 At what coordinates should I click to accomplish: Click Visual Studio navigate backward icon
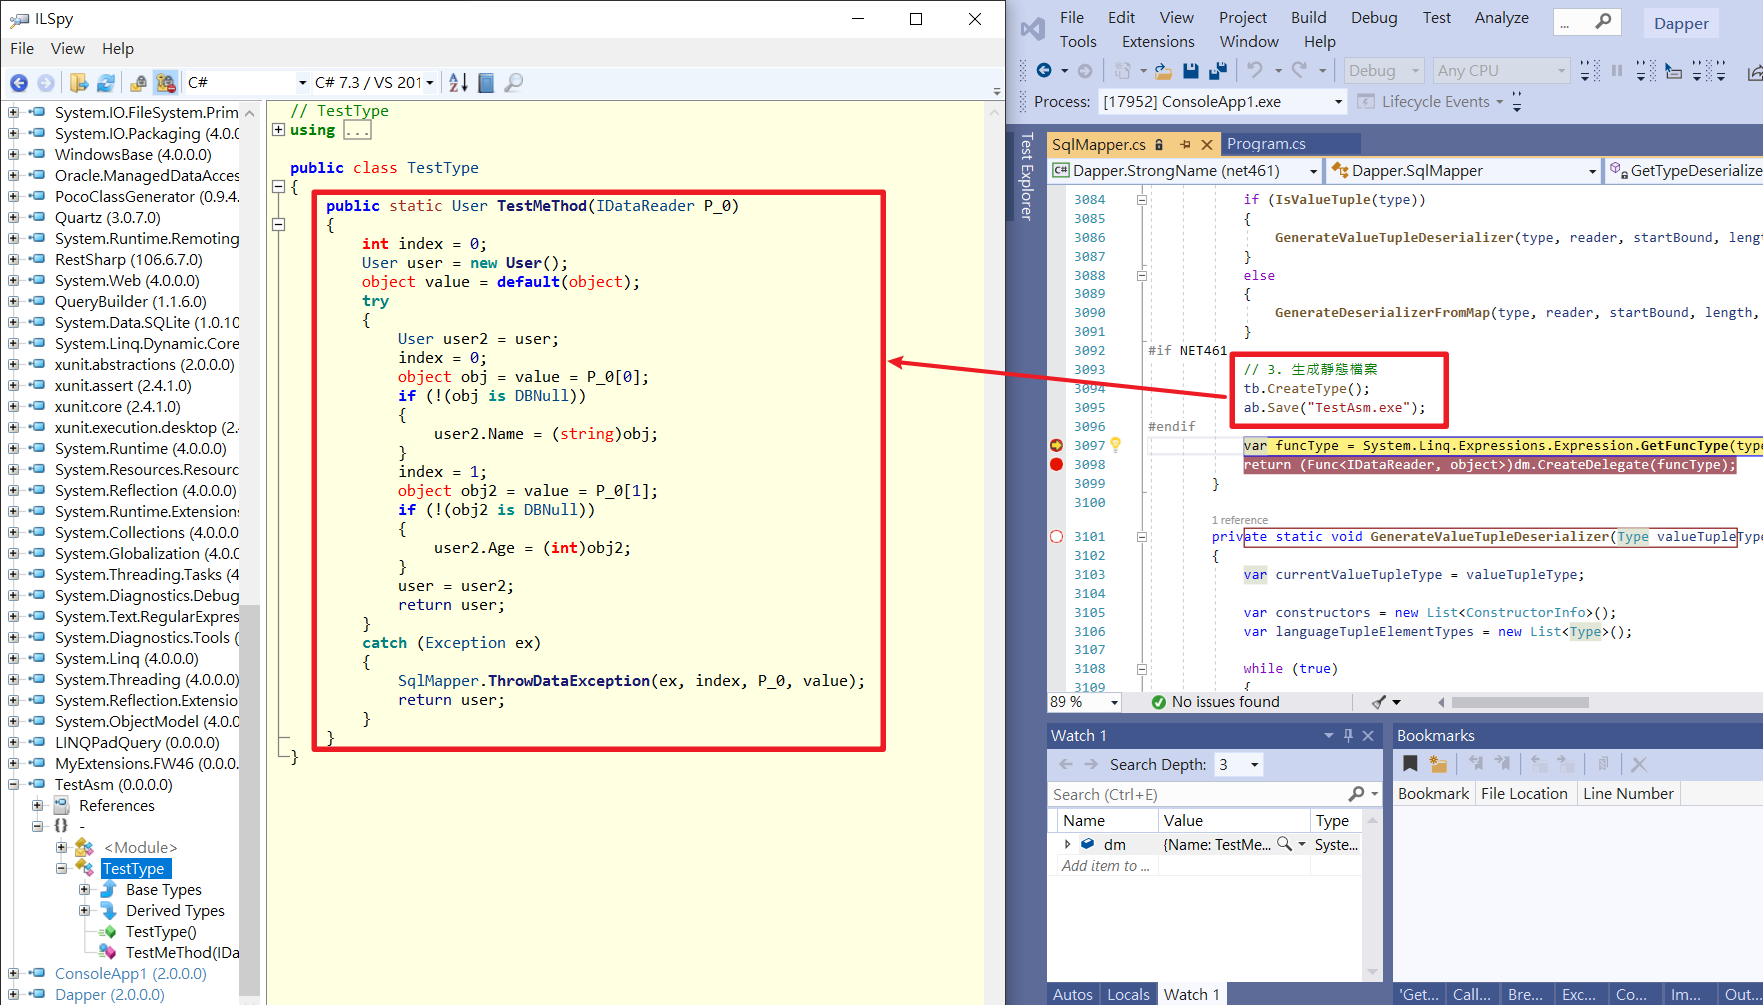(x=1044, y=70)
